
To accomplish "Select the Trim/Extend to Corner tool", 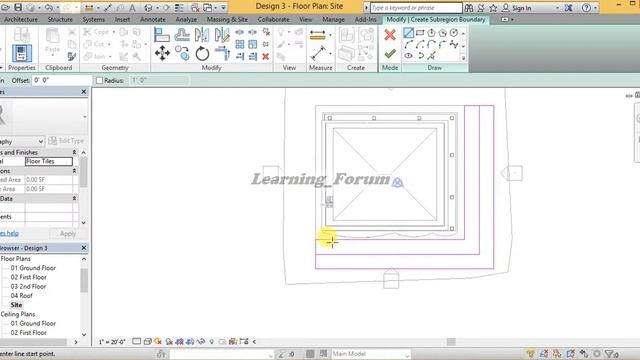I will [x=222, y=53].
